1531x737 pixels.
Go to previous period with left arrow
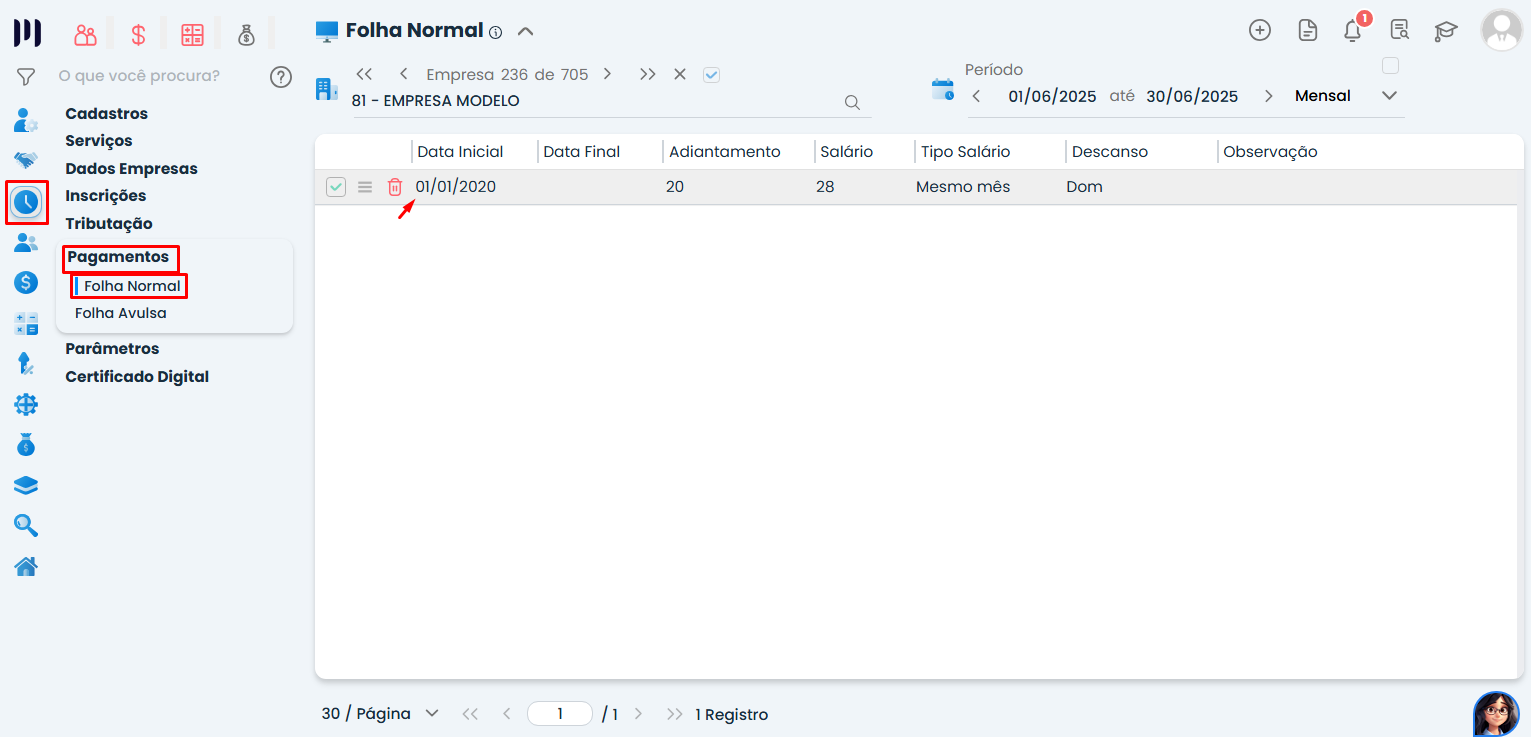coord(976,96)
